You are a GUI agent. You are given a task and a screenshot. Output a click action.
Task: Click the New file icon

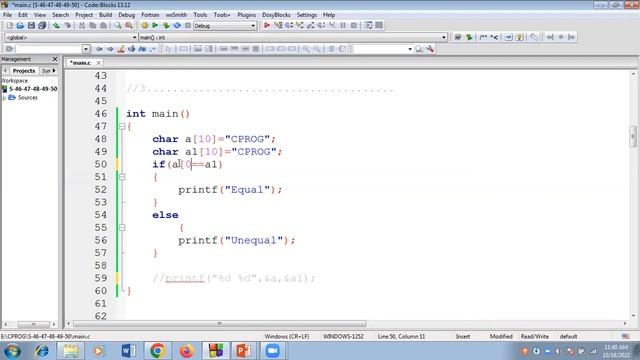pyautogui.click(x=9, y=25)
